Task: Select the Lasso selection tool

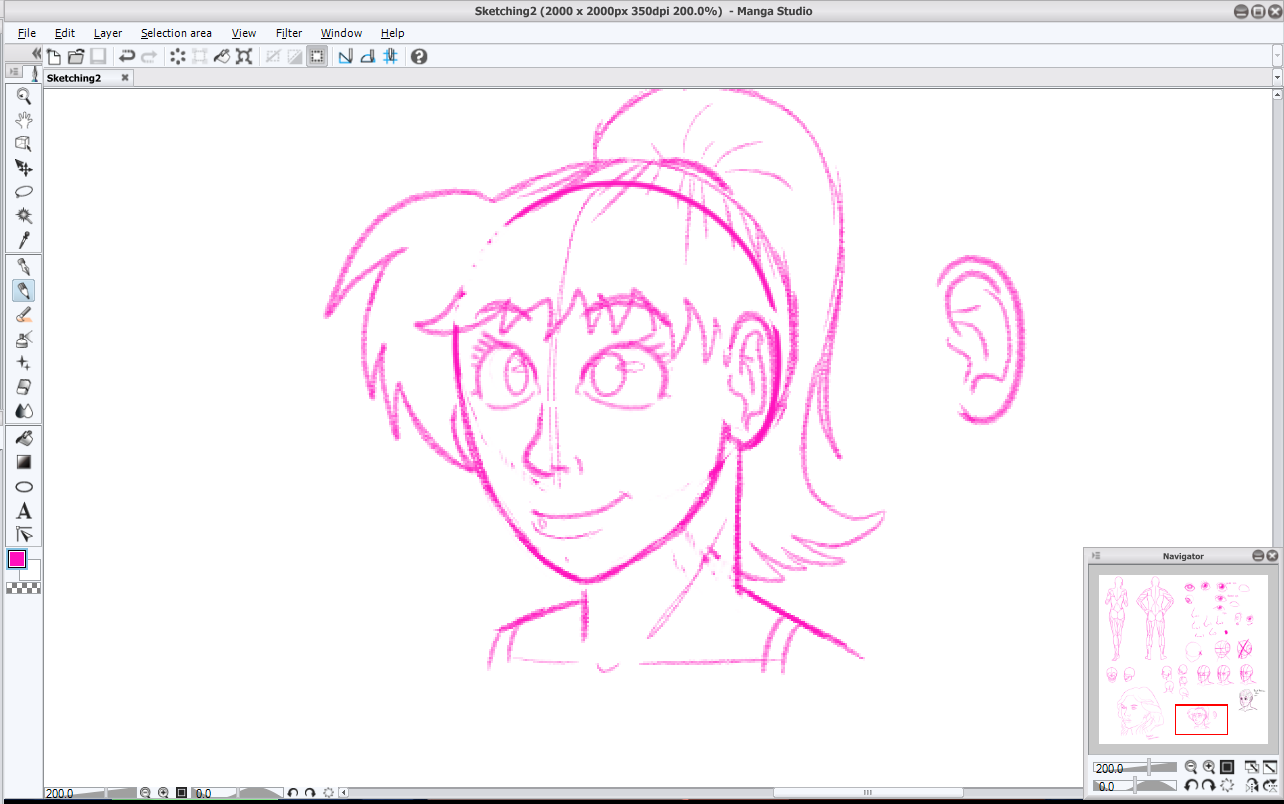Action: 24,191
